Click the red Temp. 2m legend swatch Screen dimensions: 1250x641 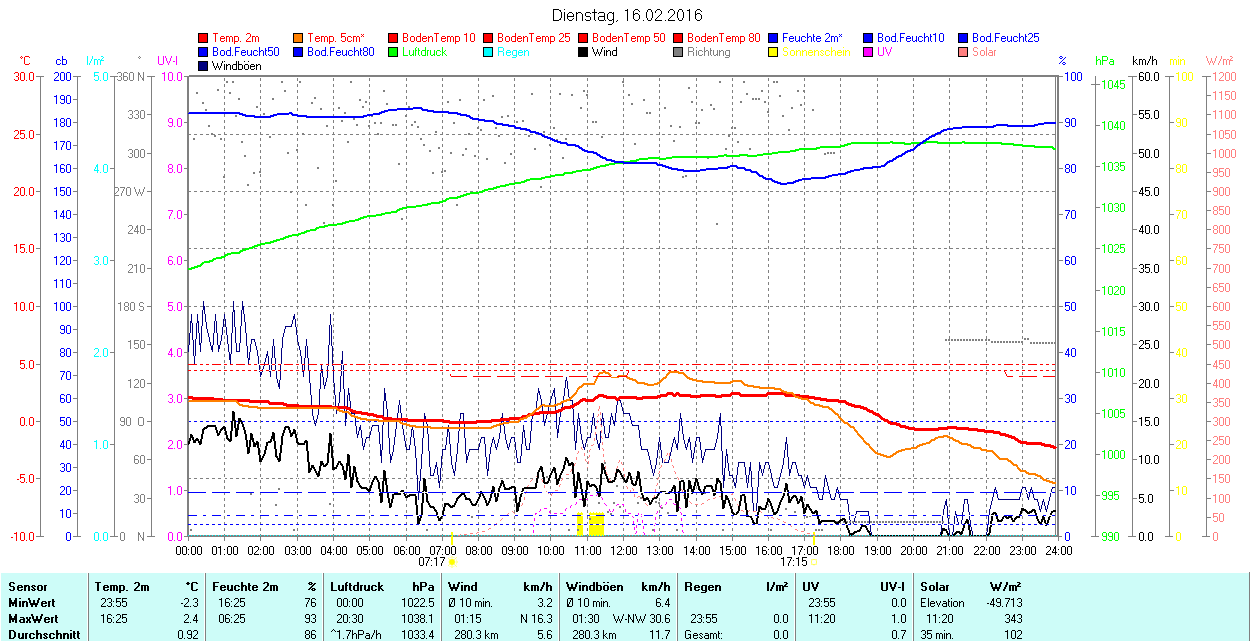coord(204,38)
